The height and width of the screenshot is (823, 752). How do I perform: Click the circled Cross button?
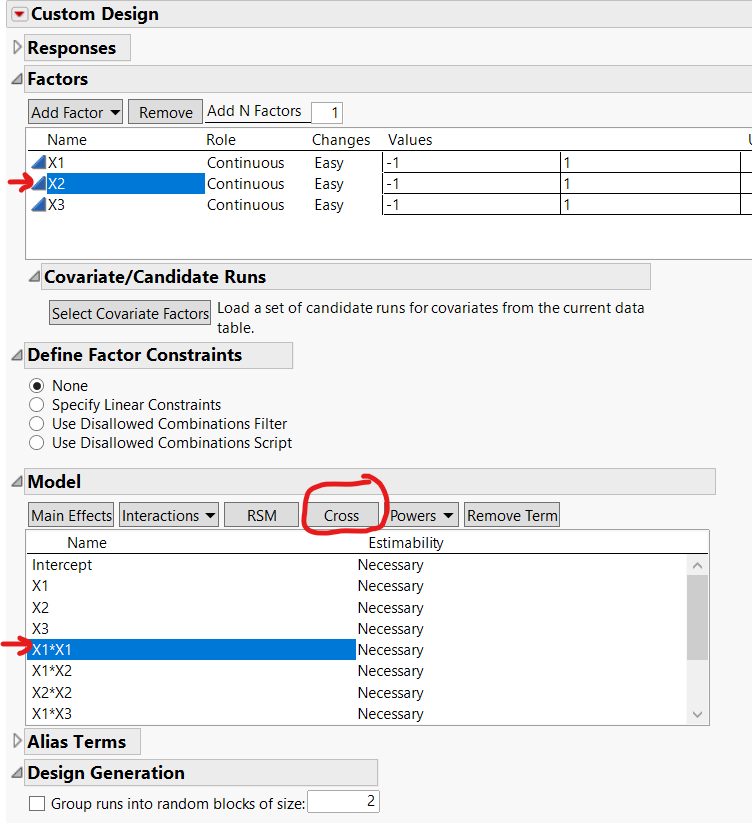[341, 514]
